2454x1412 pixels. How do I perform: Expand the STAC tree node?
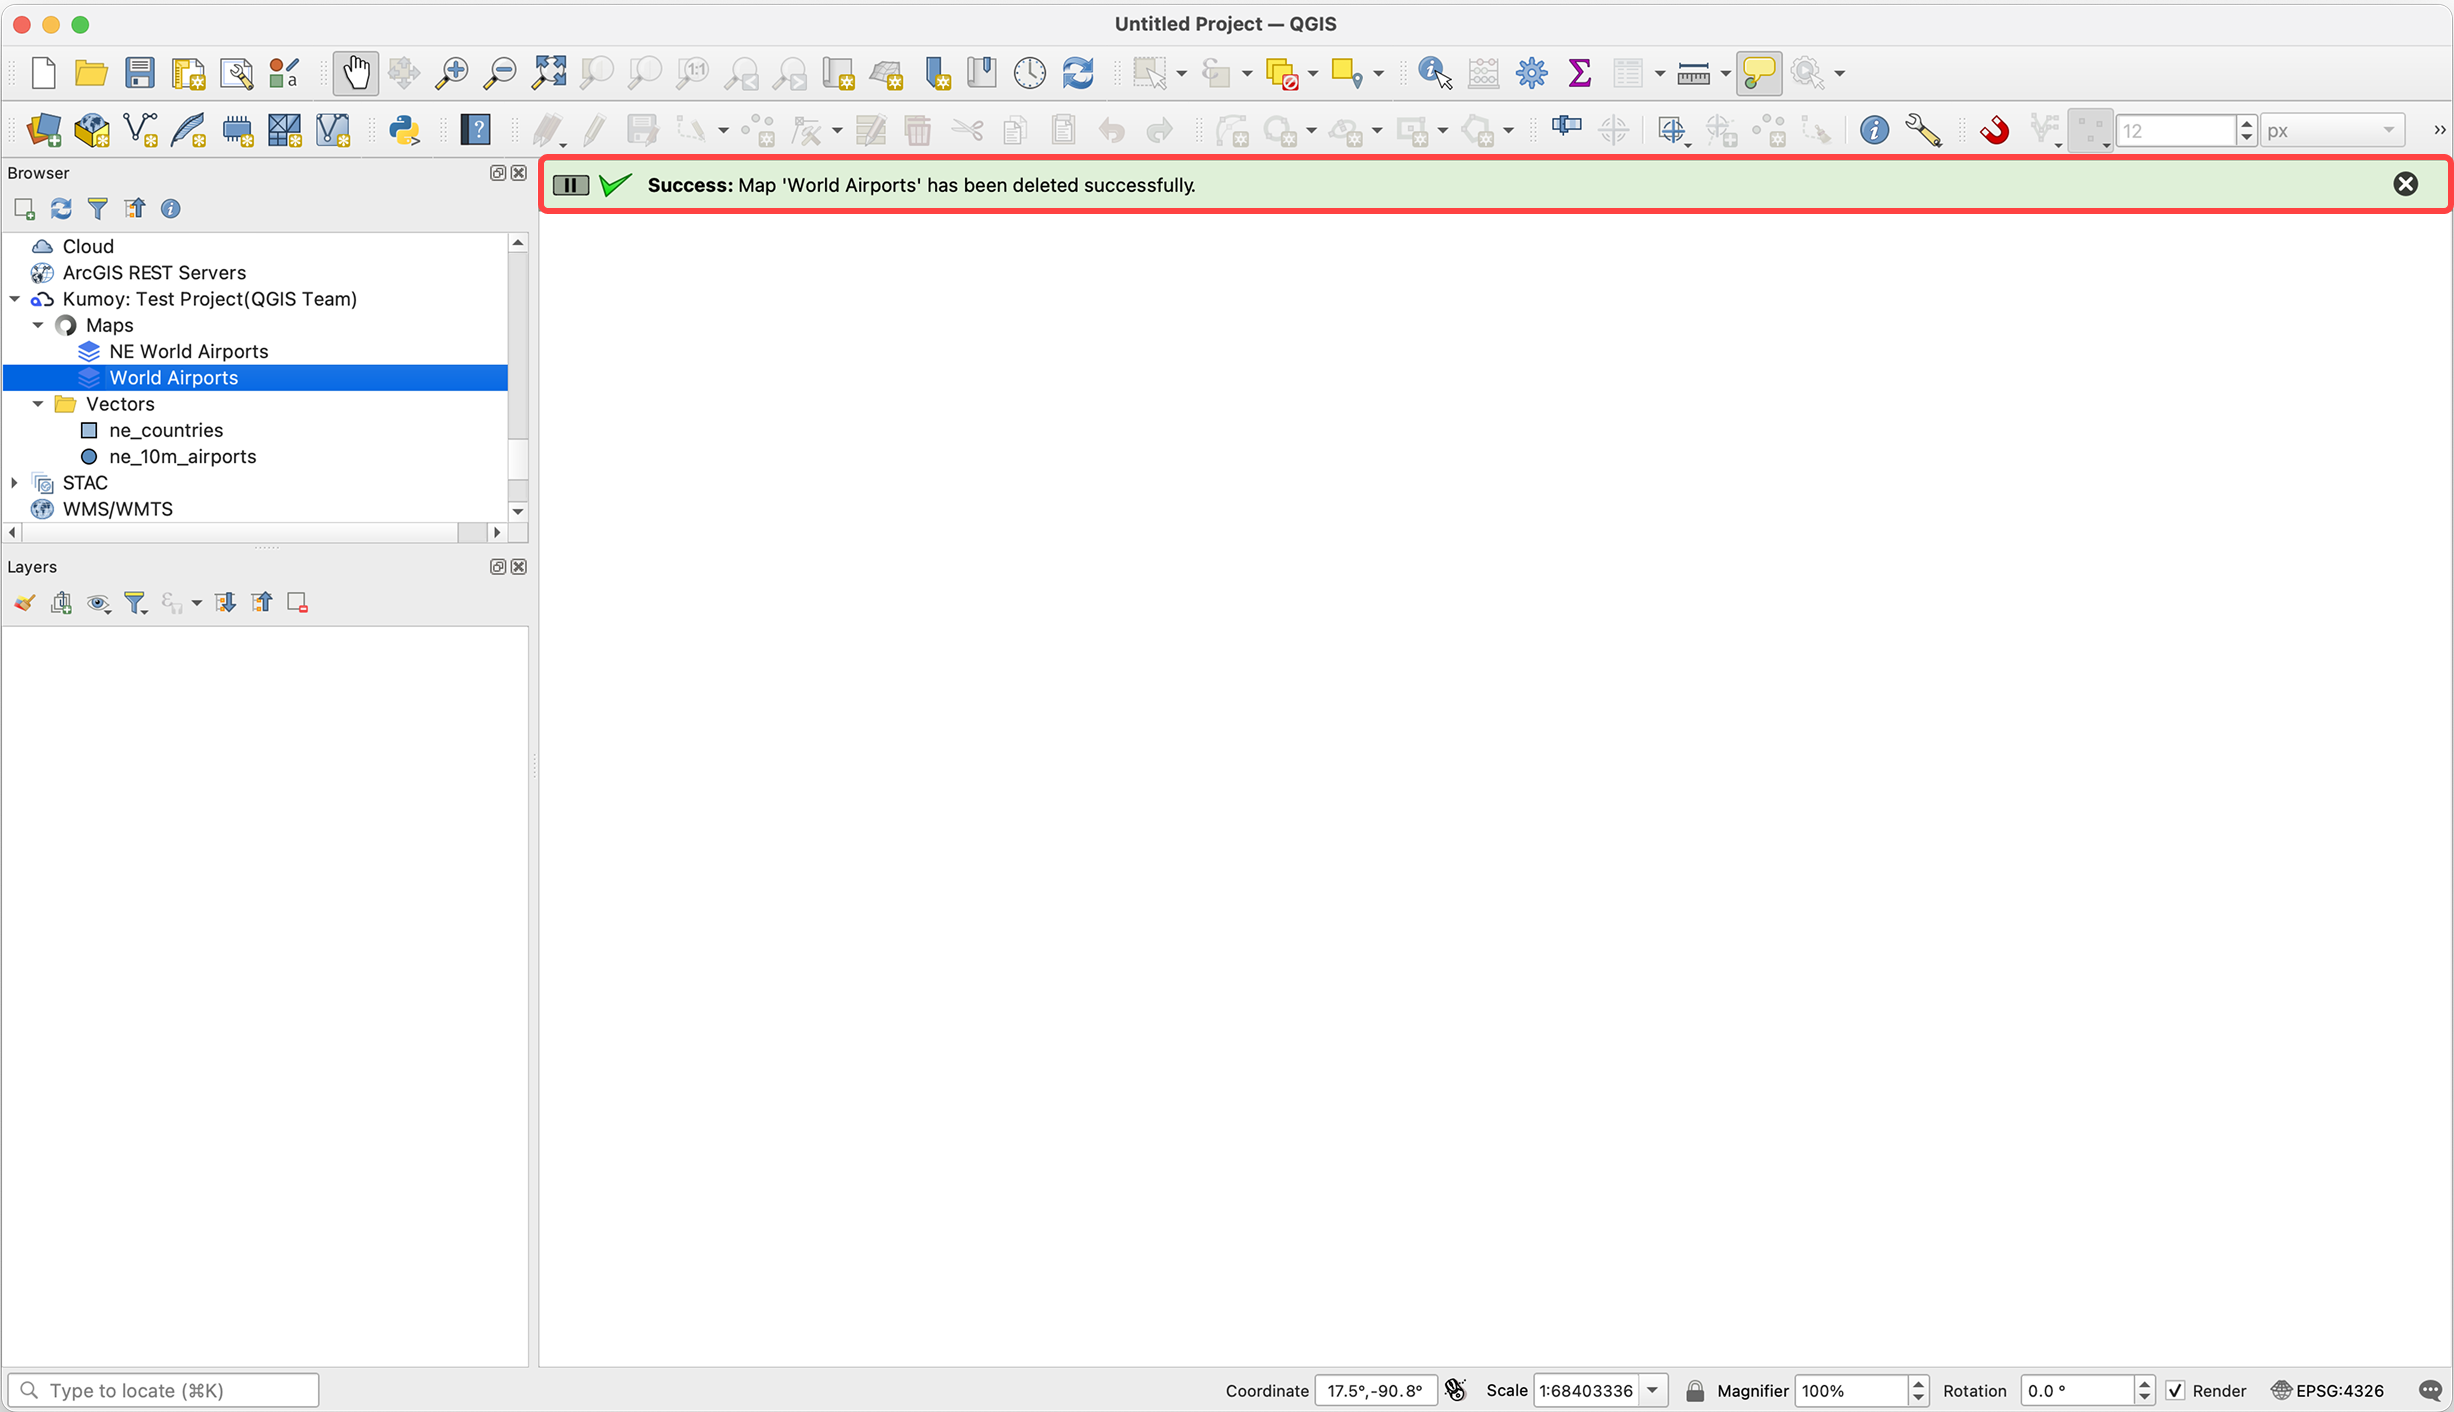point(14,483)
